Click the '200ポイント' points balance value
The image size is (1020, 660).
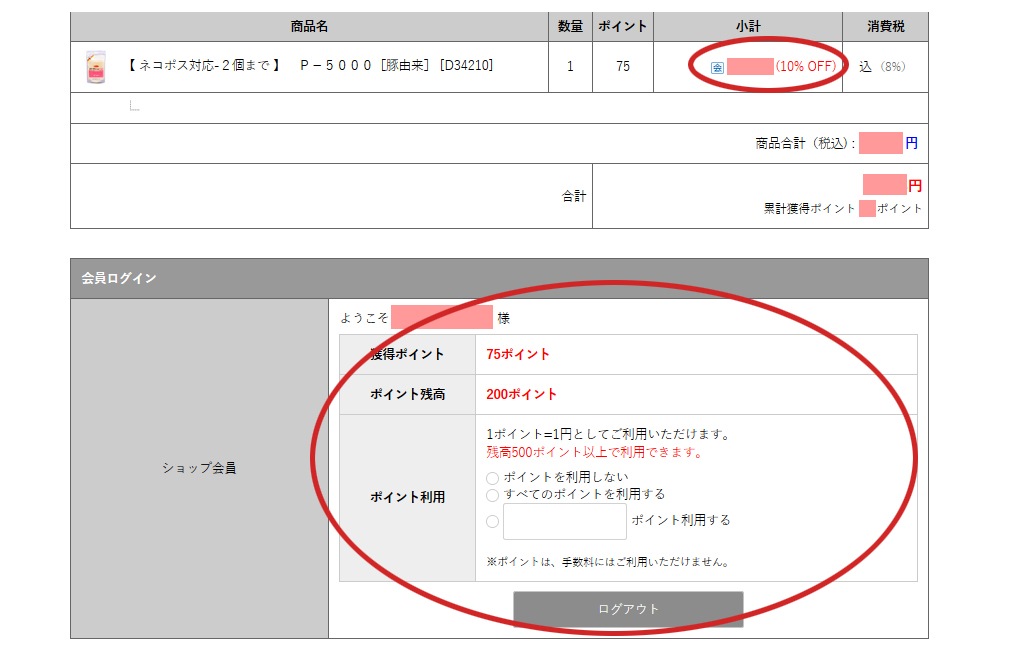tap(522, 394)
